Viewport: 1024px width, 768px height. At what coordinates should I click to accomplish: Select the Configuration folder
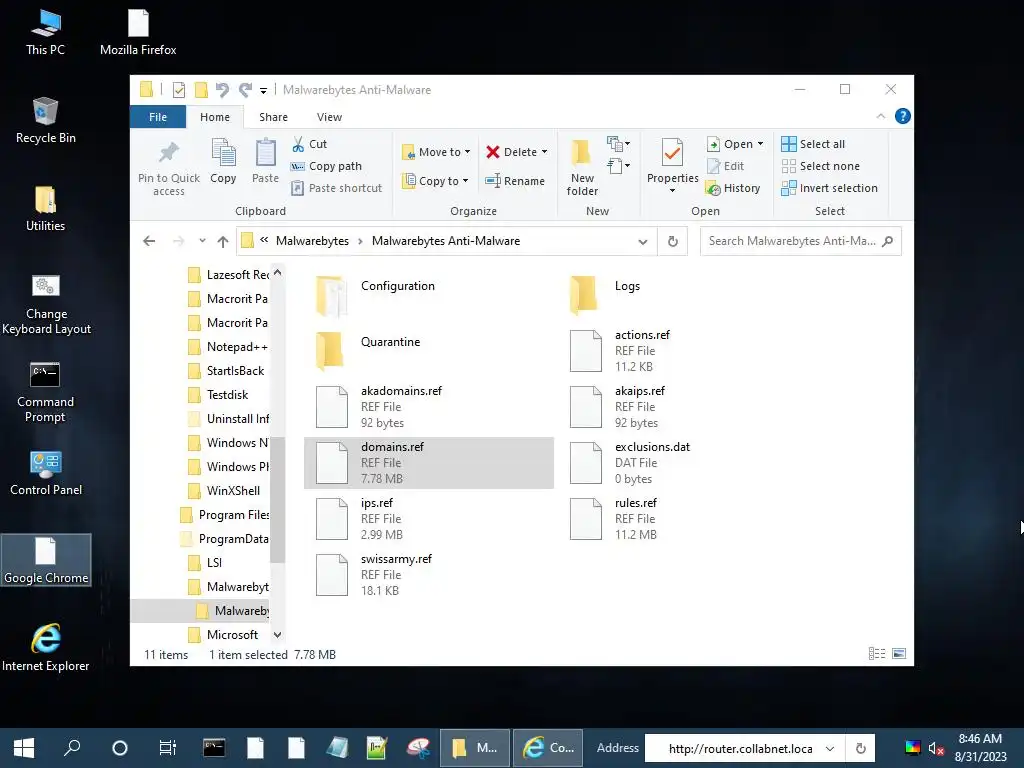point(429,295)
